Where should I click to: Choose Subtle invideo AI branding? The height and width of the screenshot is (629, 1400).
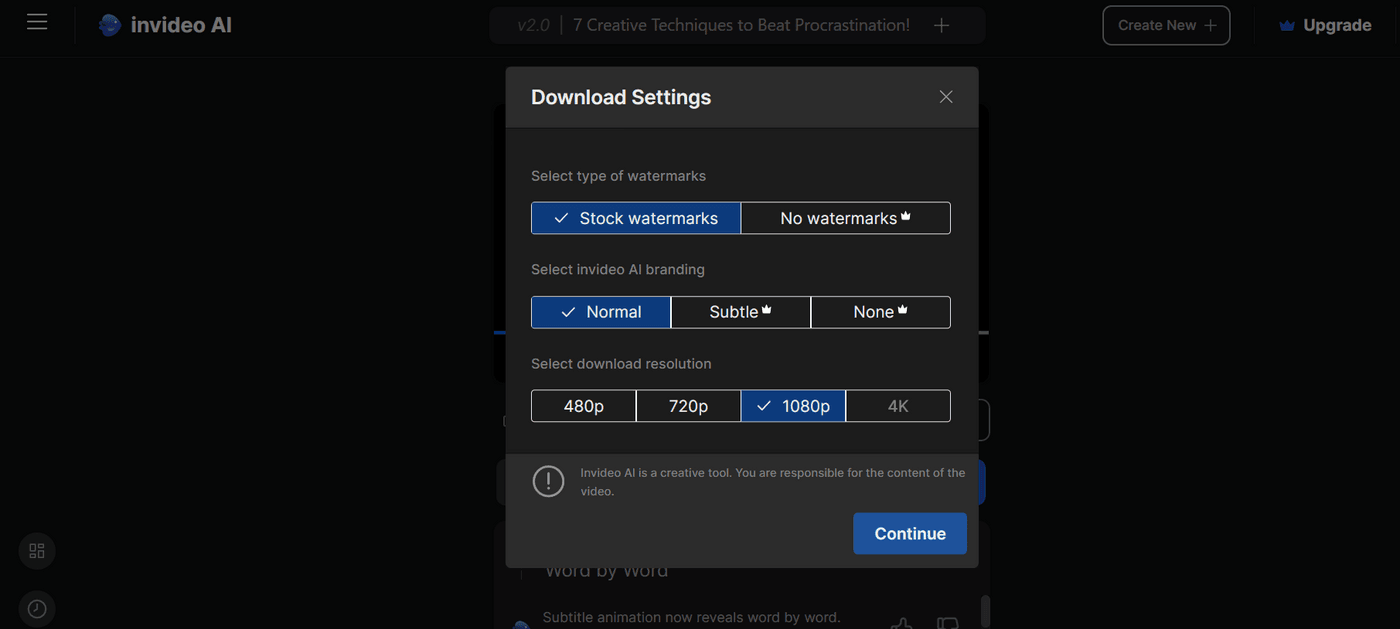(x=740, y=311)
